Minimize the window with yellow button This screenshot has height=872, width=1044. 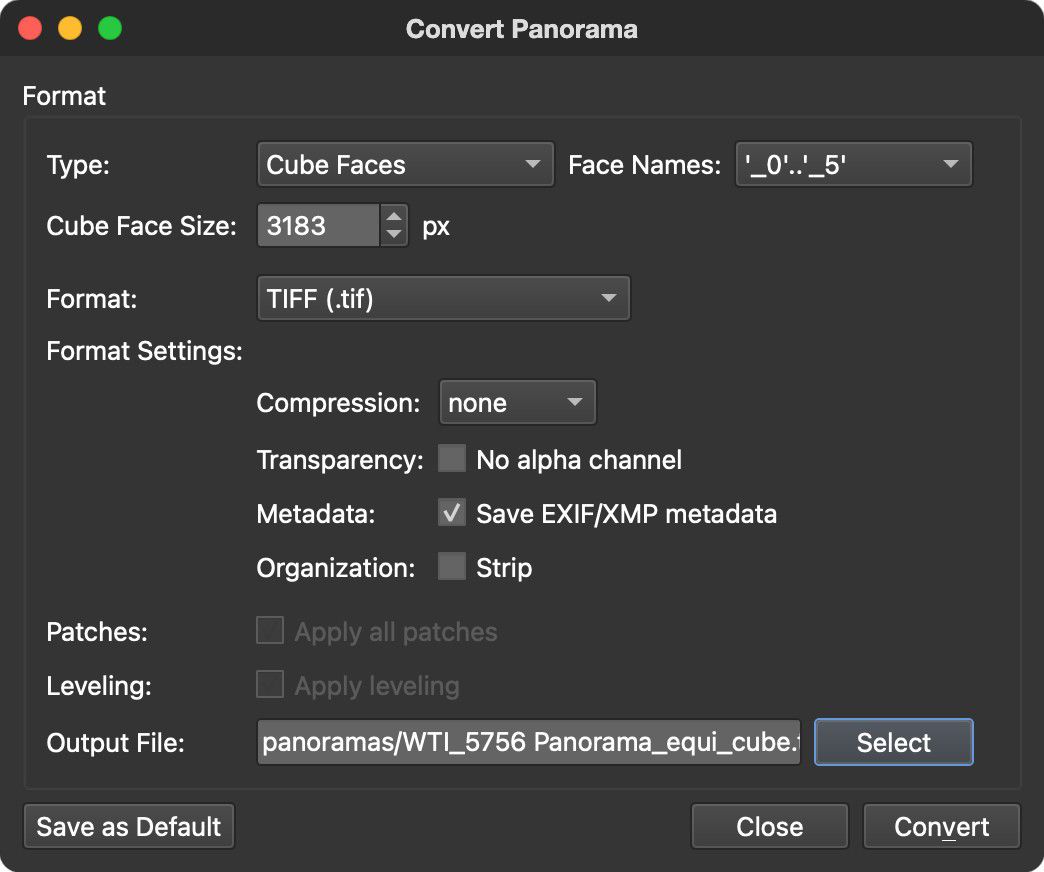click(70, 29)
